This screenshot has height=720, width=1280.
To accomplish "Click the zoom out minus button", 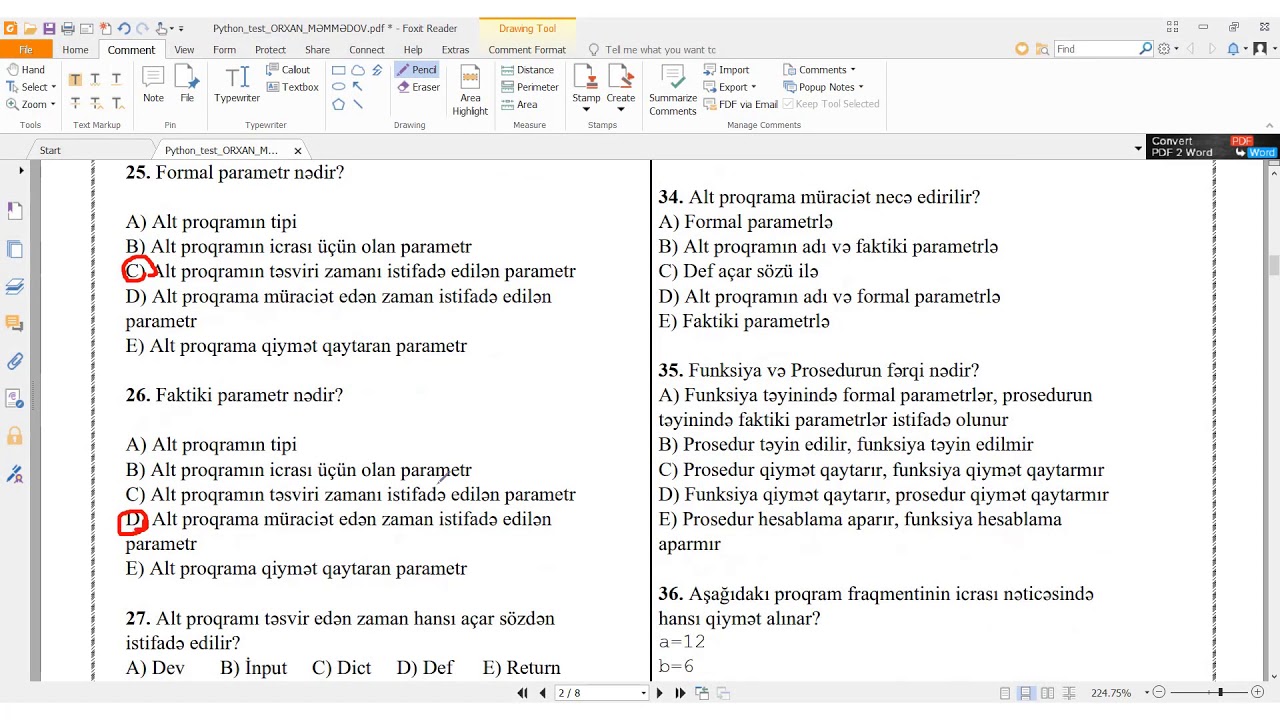I will [1159, 693].
